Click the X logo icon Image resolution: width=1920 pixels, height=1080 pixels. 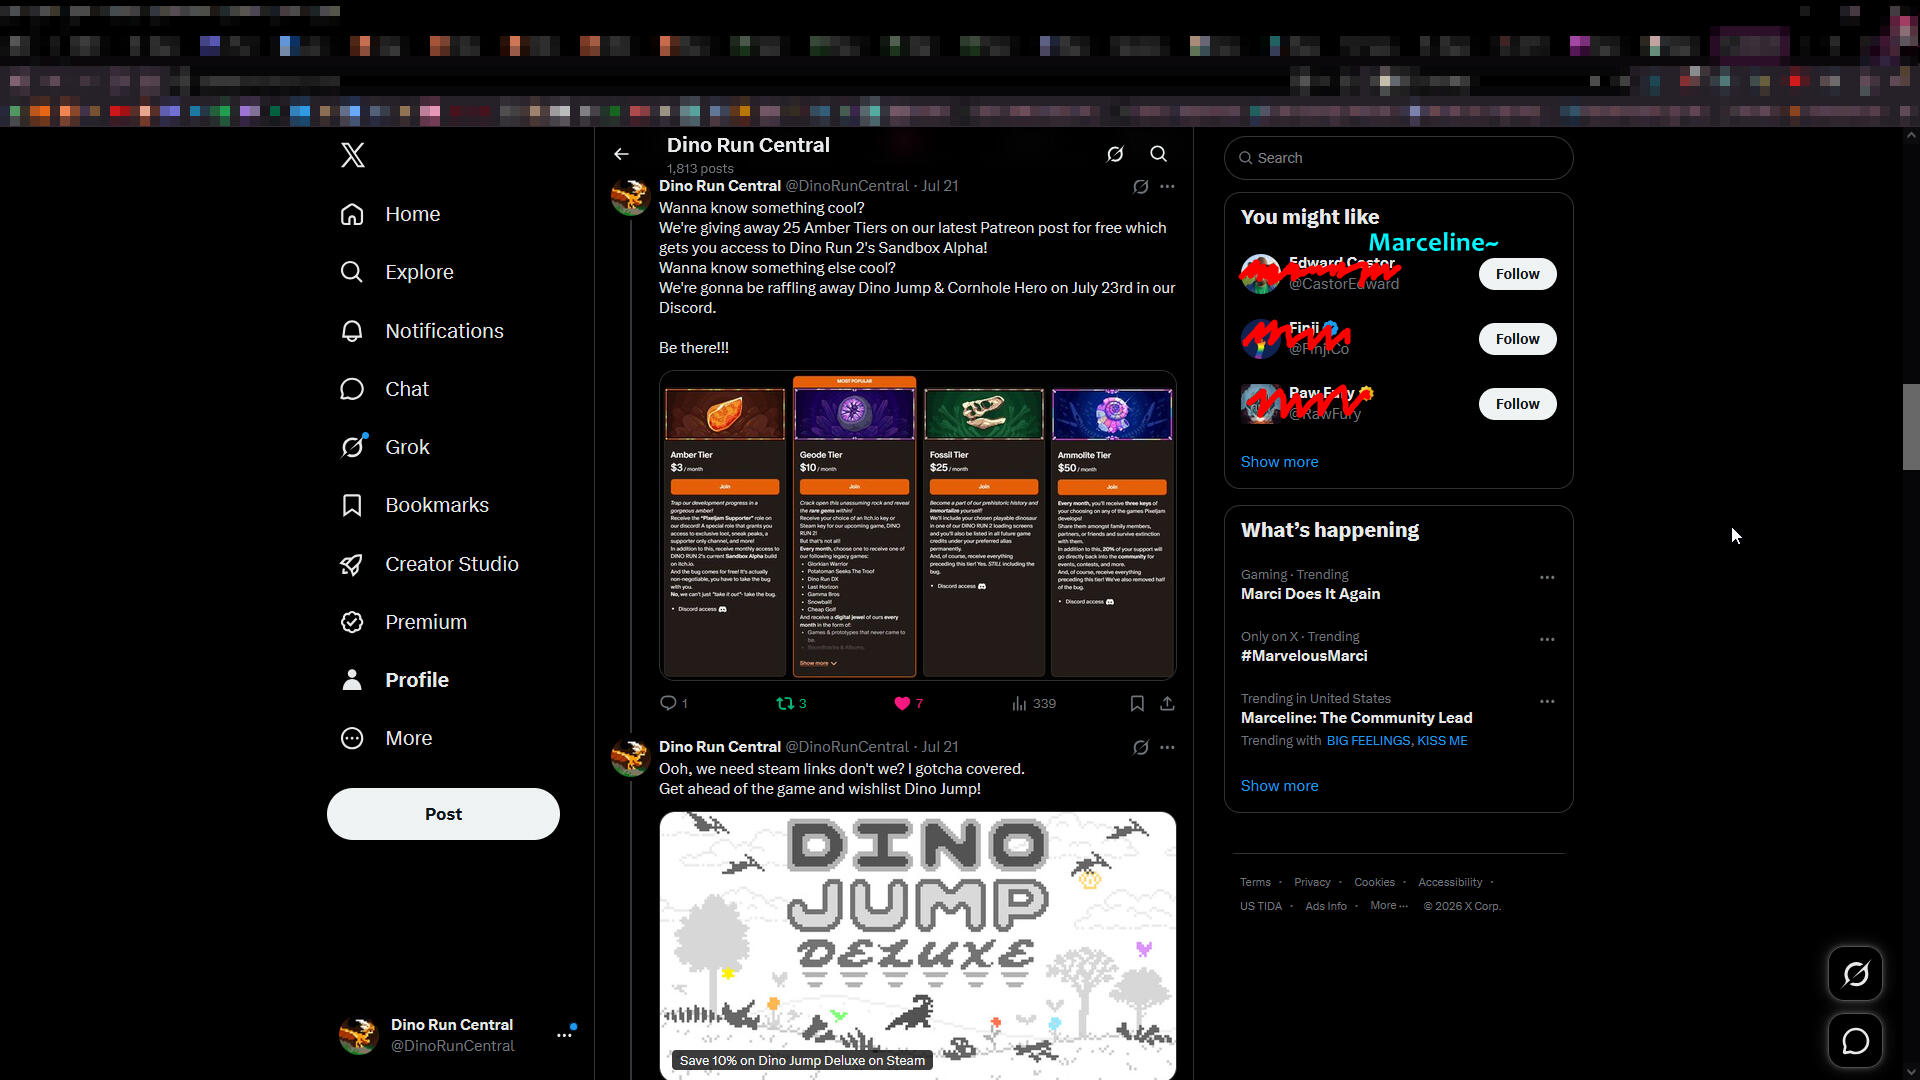[x=352, y=155]
